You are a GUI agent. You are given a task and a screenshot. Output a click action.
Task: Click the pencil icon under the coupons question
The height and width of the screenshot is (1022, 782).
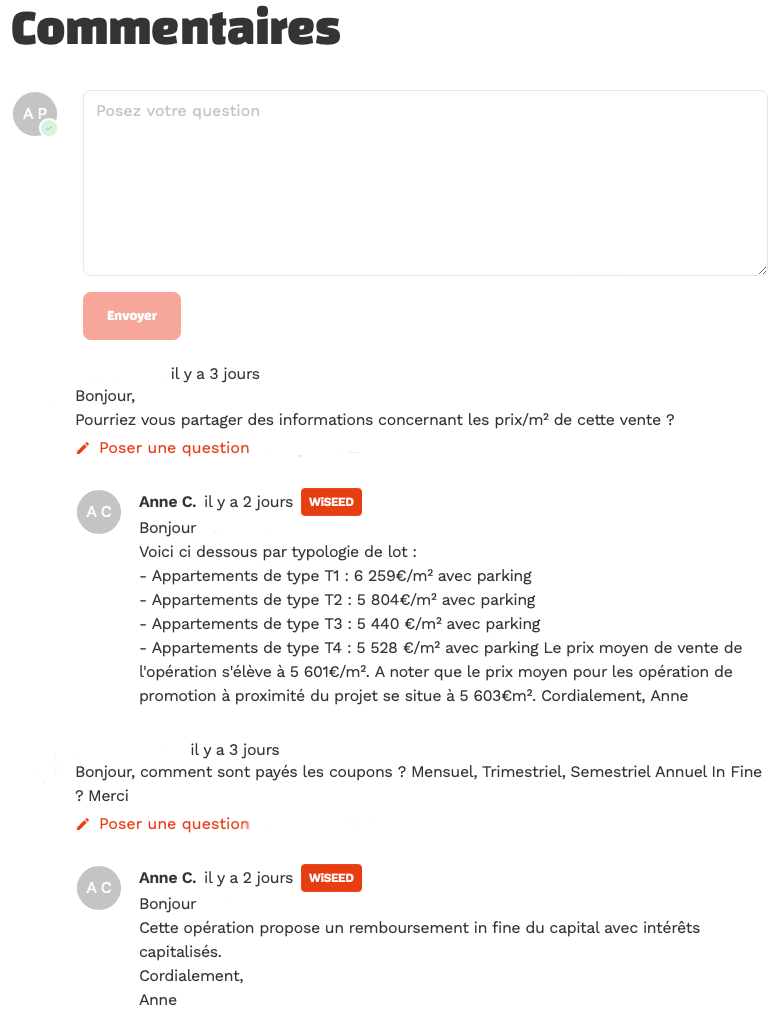[x=83, y=825]
